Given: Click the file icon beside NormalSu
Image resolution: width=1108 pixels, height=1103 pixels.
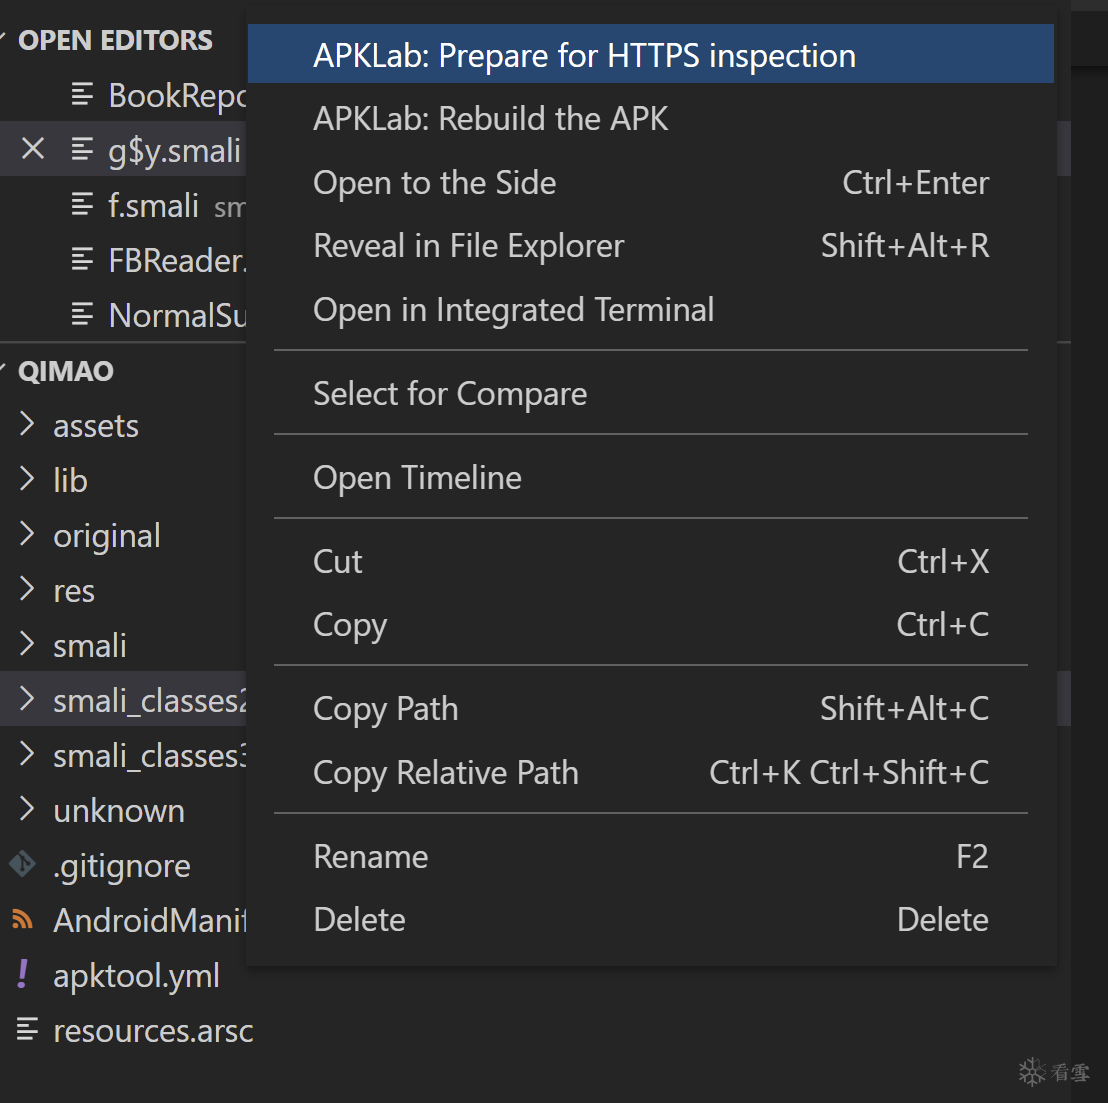Looking at the screenshot, I should point(82,315).
